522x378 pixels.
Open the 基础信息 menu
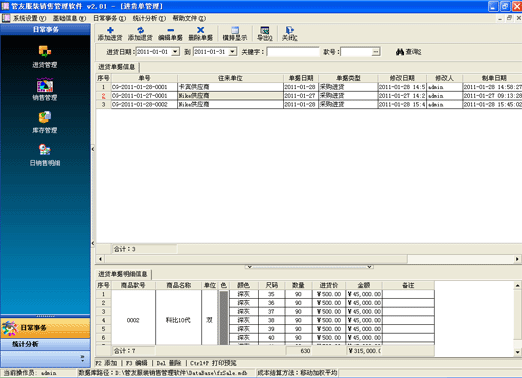pos(69,18)
